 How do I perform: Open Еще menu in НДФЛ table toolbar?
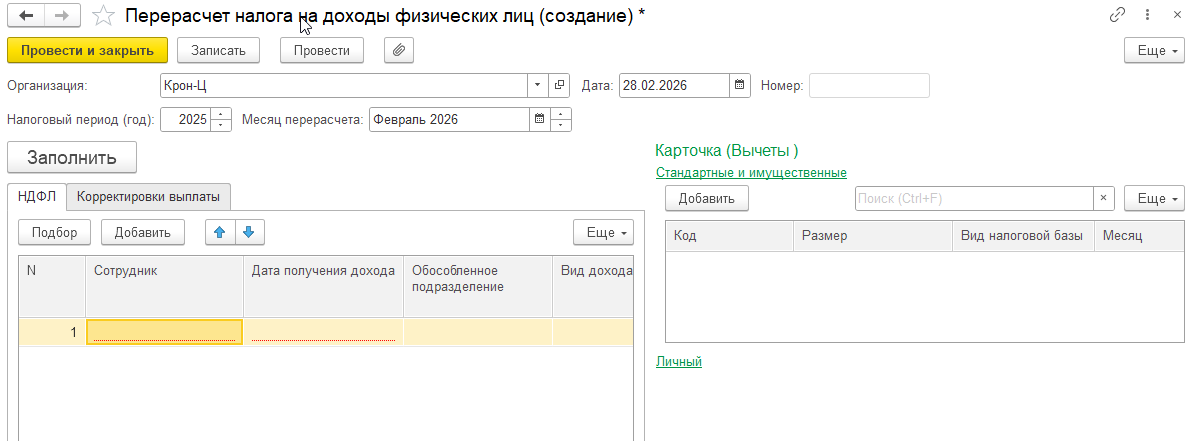point(603,232)
